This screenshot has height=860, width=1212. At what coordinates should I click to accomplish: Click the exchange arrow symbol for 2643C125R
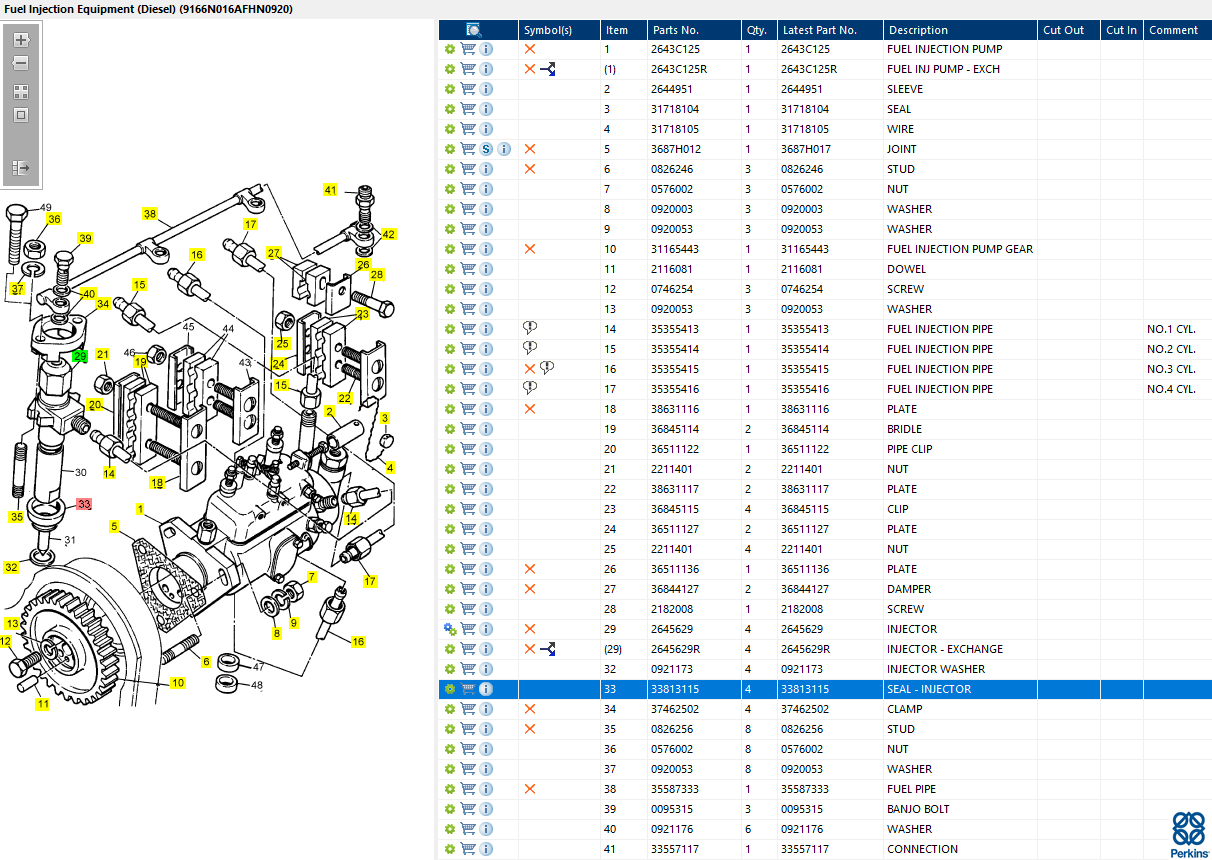point(547,69)
